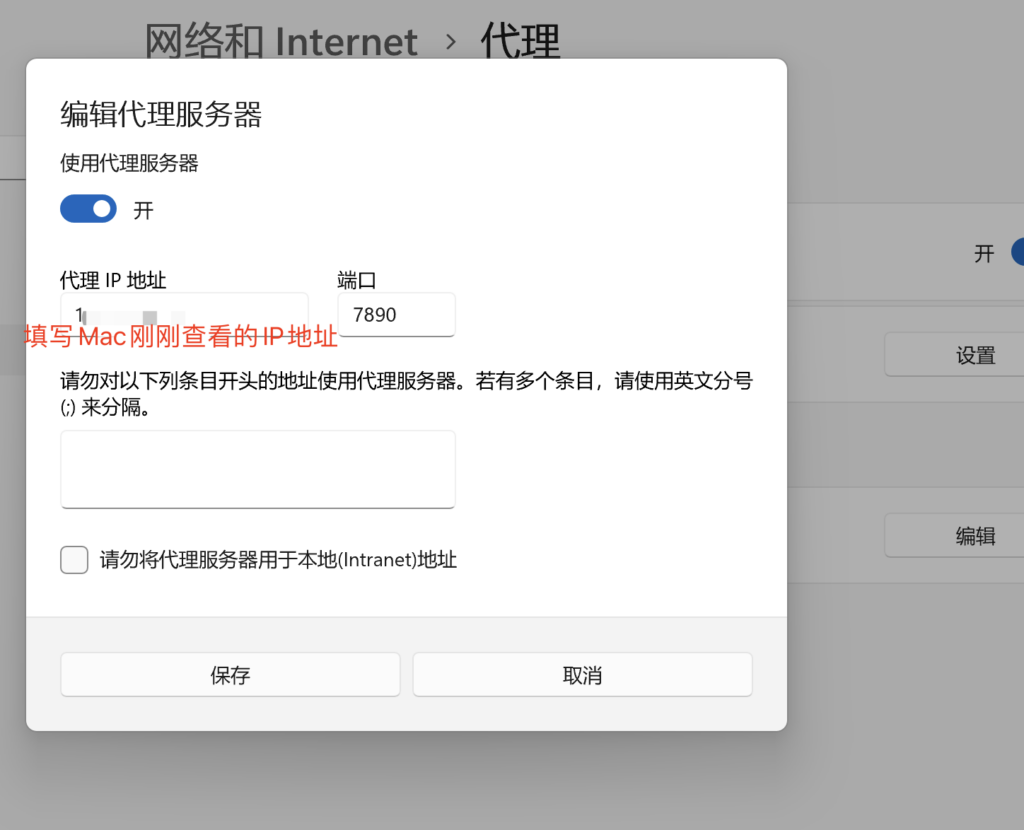The height and width of the screenshot is (830, 1024).
Task: Save the proxy settings with 保存
Action: coord(230,675)
